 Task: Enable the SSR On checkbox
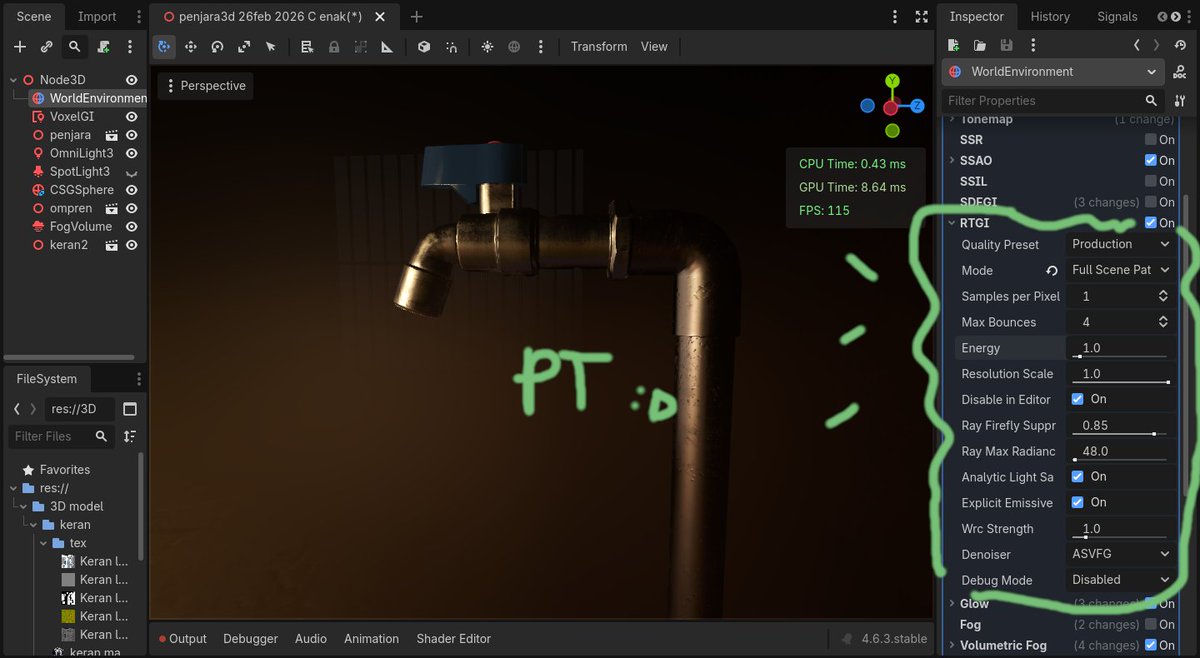(1151, 140)
